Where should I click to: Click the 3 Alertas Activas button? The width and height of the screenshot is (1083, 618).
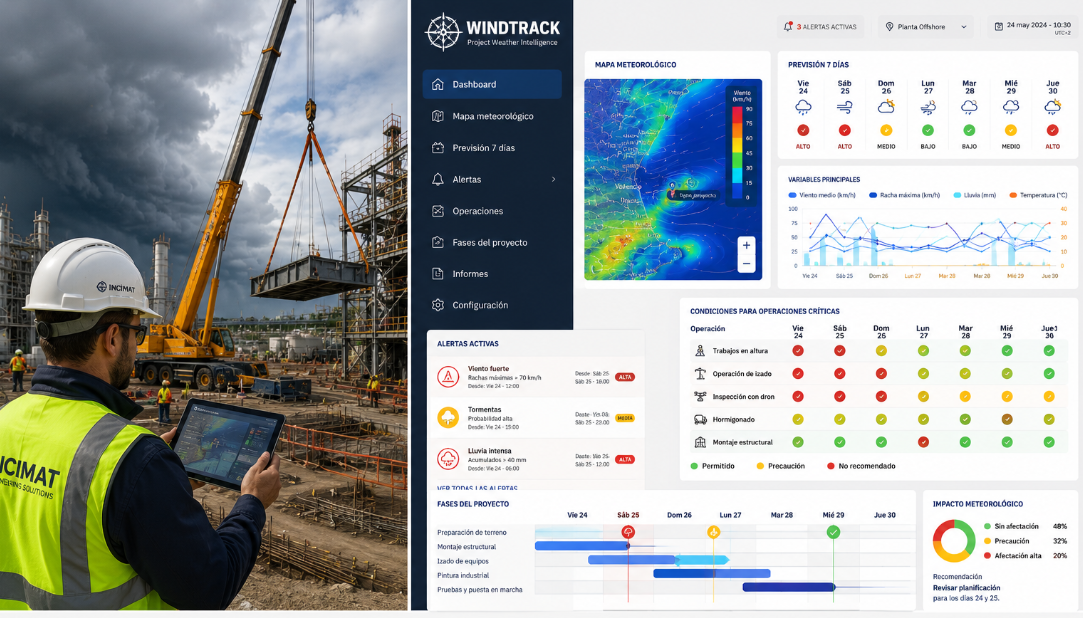point(820,27)
